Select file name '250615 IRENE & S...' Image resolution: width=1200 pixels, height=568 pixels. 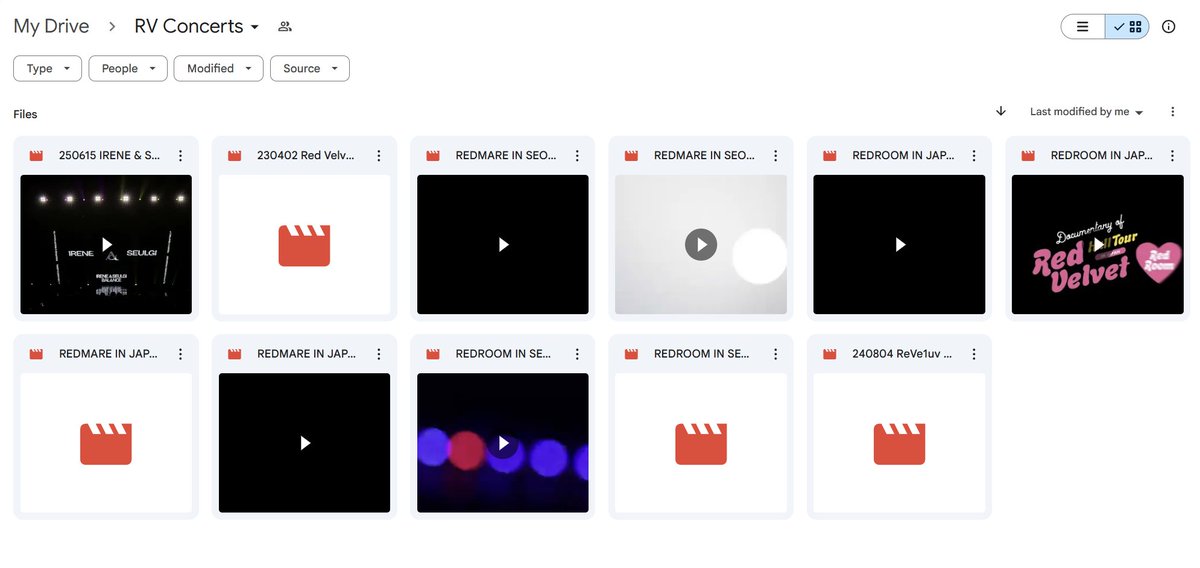109,156
